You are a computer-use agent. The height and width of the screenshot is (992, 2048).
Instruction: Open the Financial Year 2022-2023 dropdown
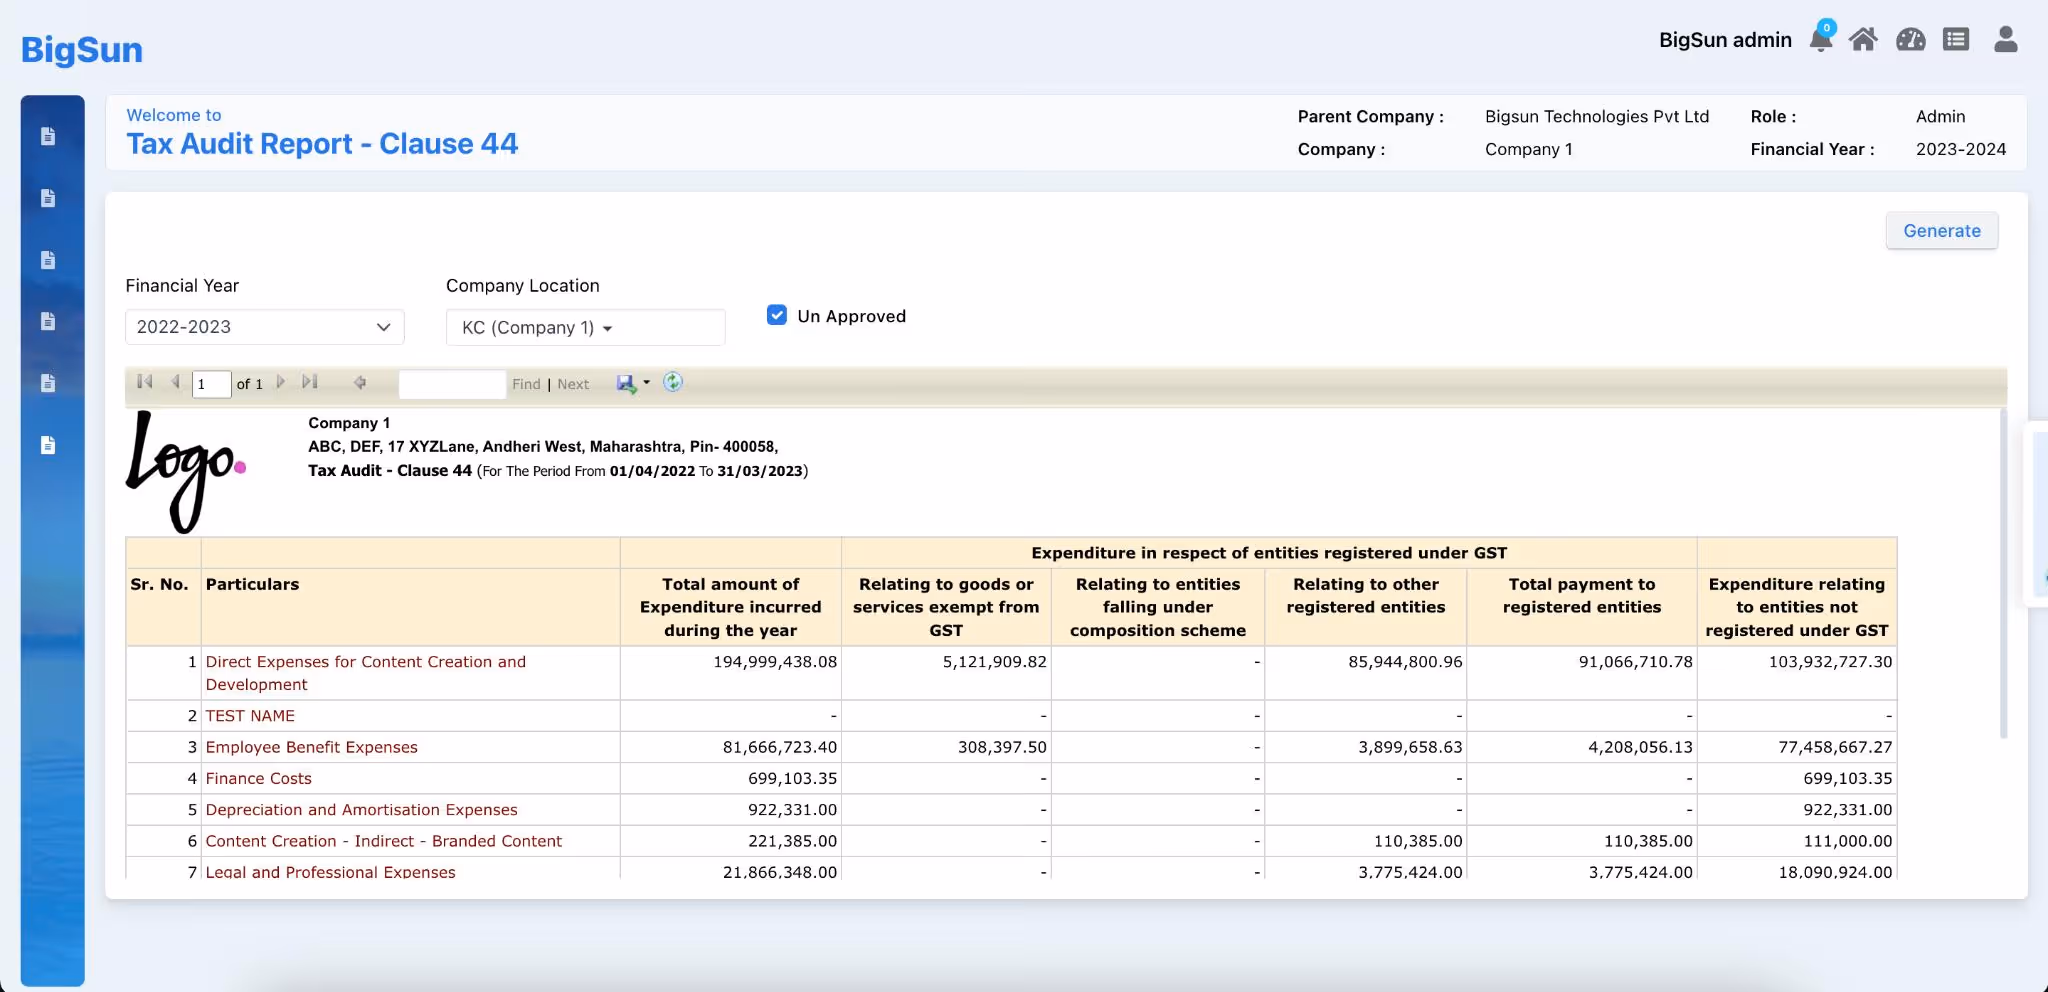pos(265,327)
